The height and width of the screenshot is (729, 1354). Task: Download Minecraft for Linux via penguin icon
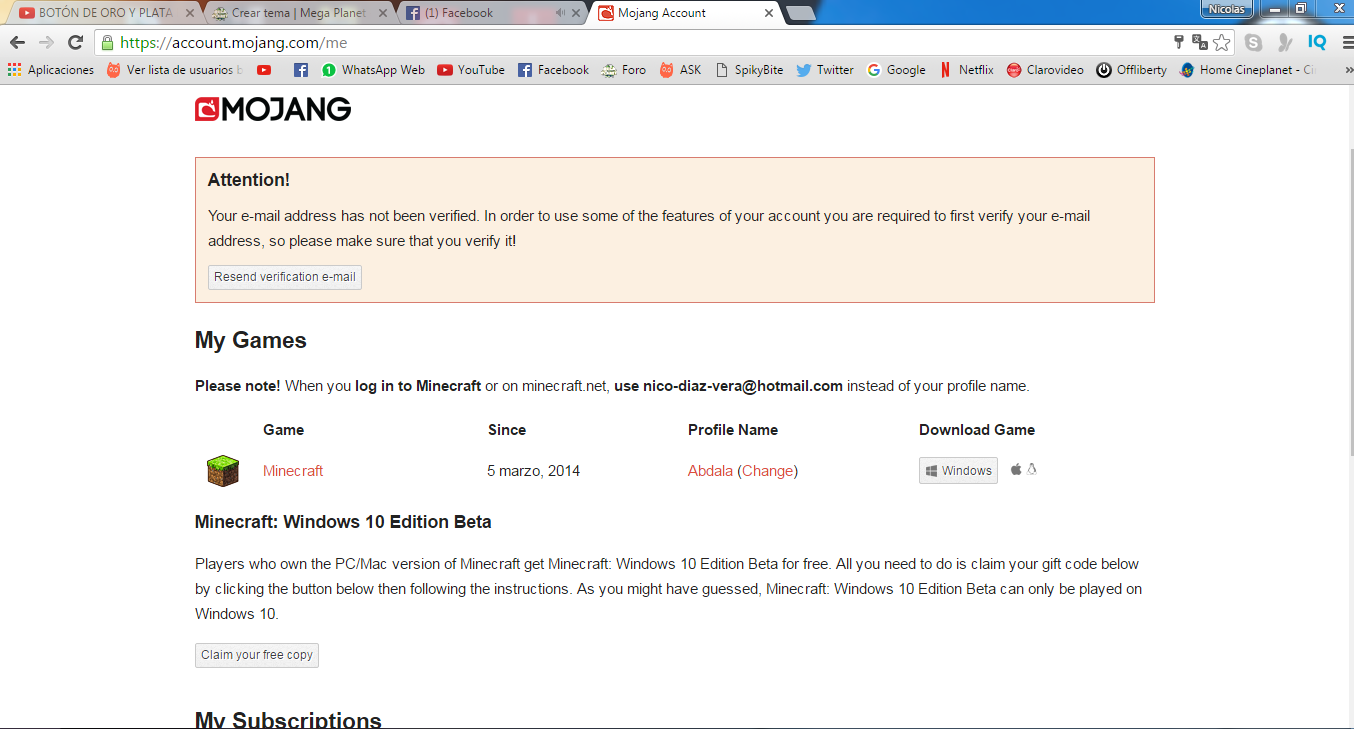(x=1032, y=469)
